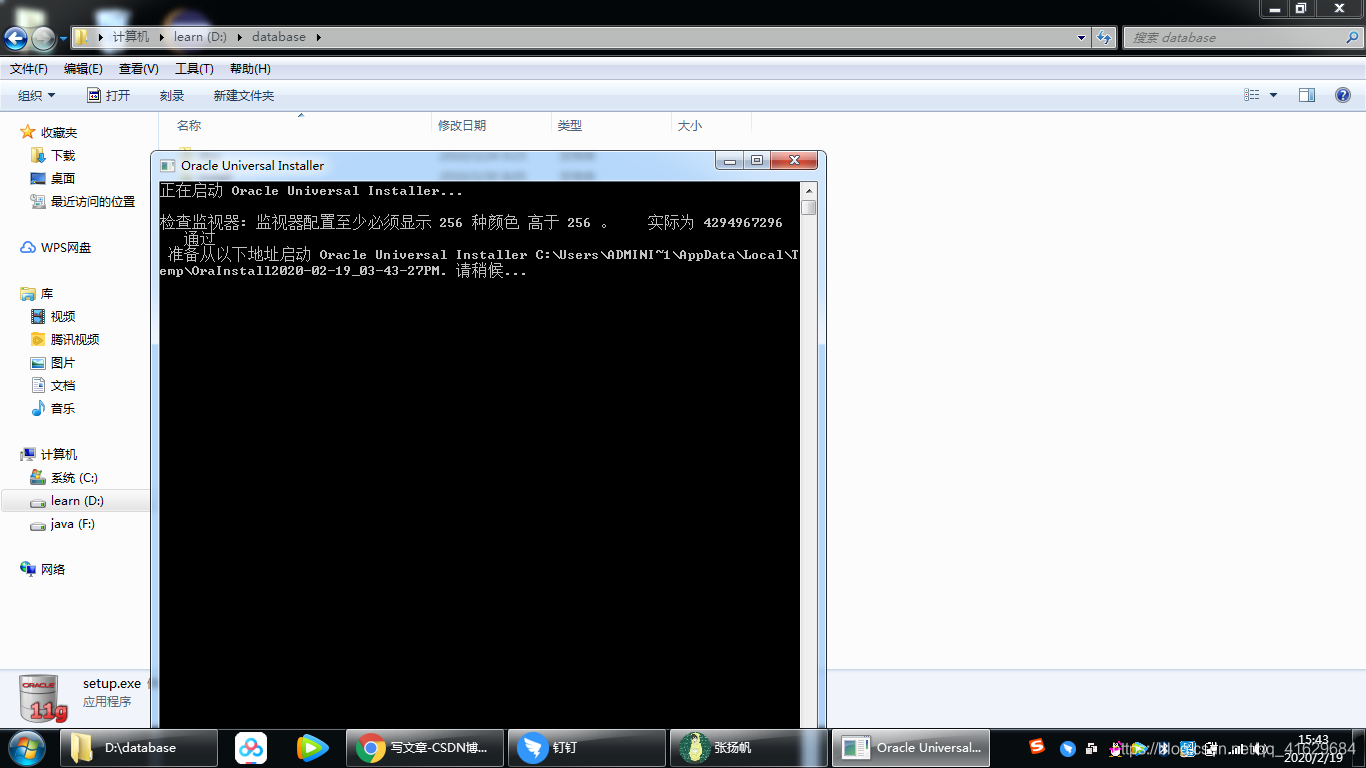Sort by the 名称 column header
The image size is (1366, 768).
click(x=295, y=125)
